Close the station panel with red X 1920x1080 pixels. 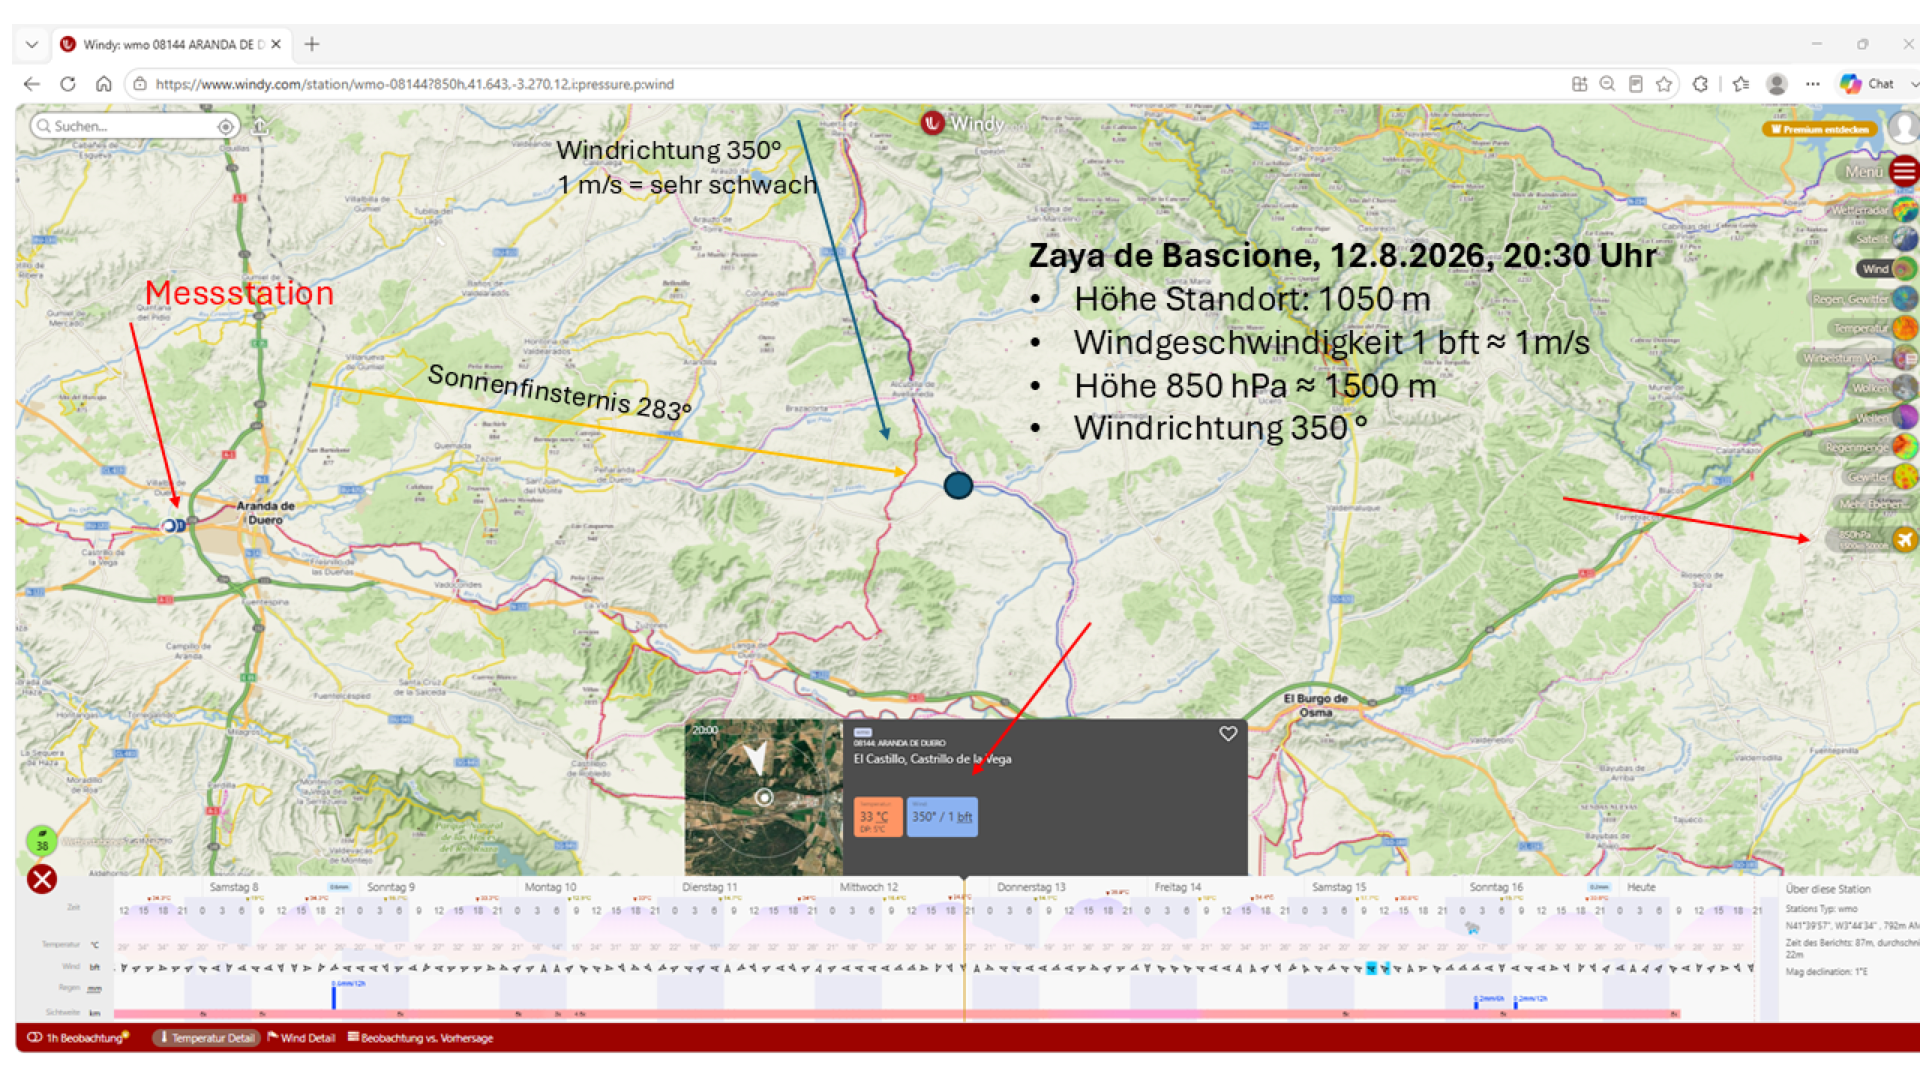pyautogui.click(x=42, y=880)
